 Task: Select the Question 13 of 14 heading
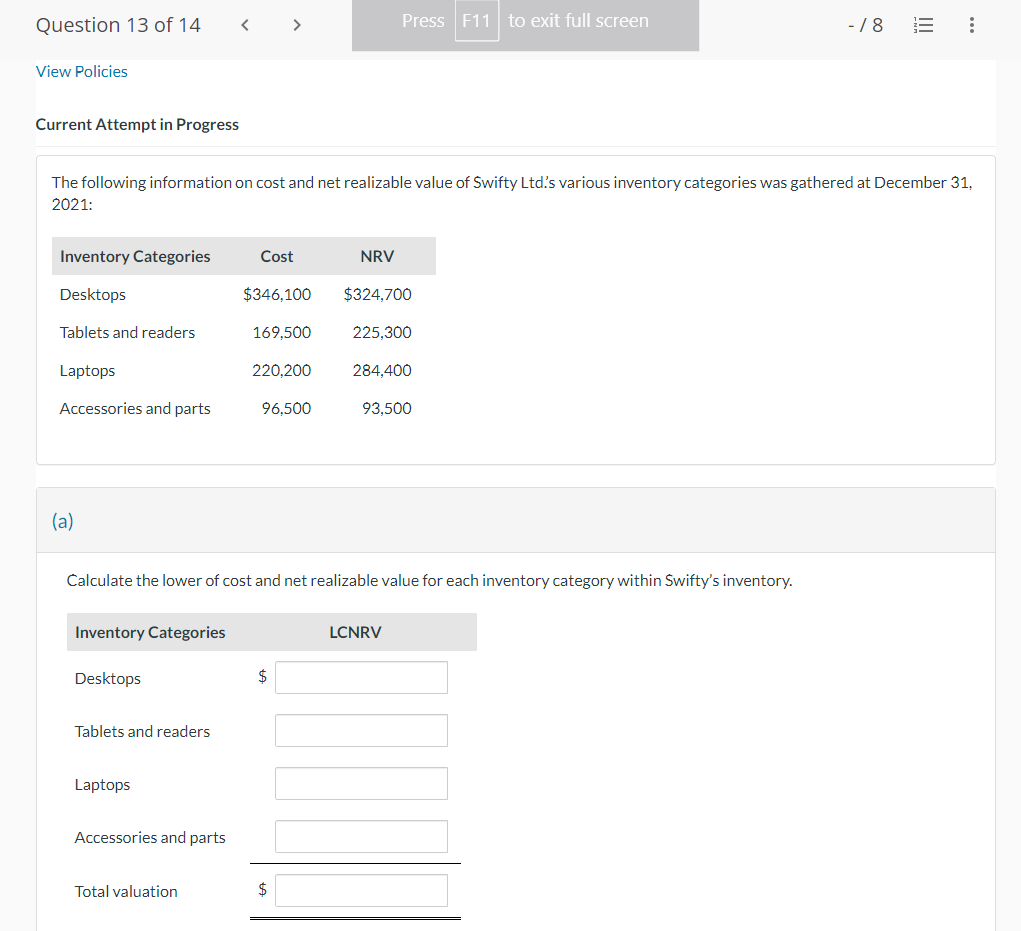coord(118,25)
